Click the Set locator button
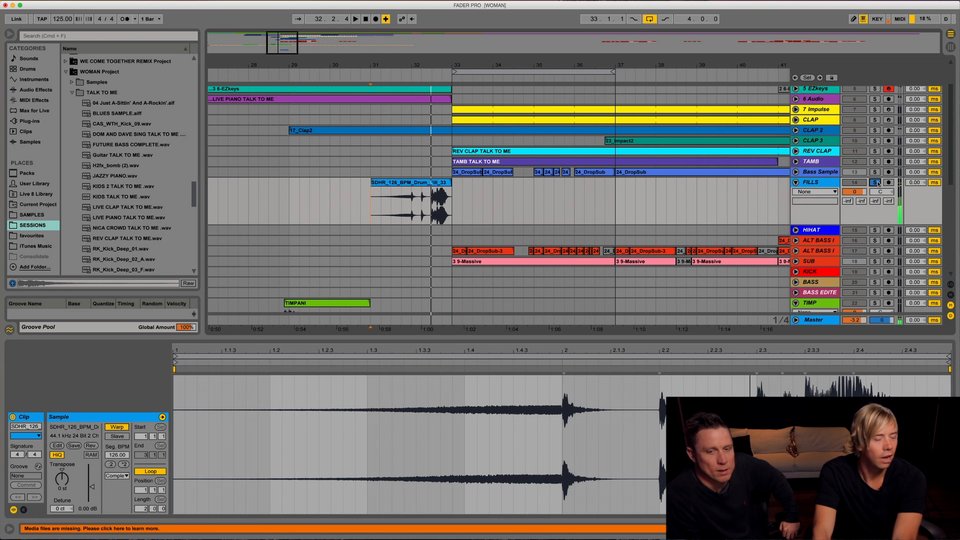The image size is (960, 540). (x=807, y=78)
